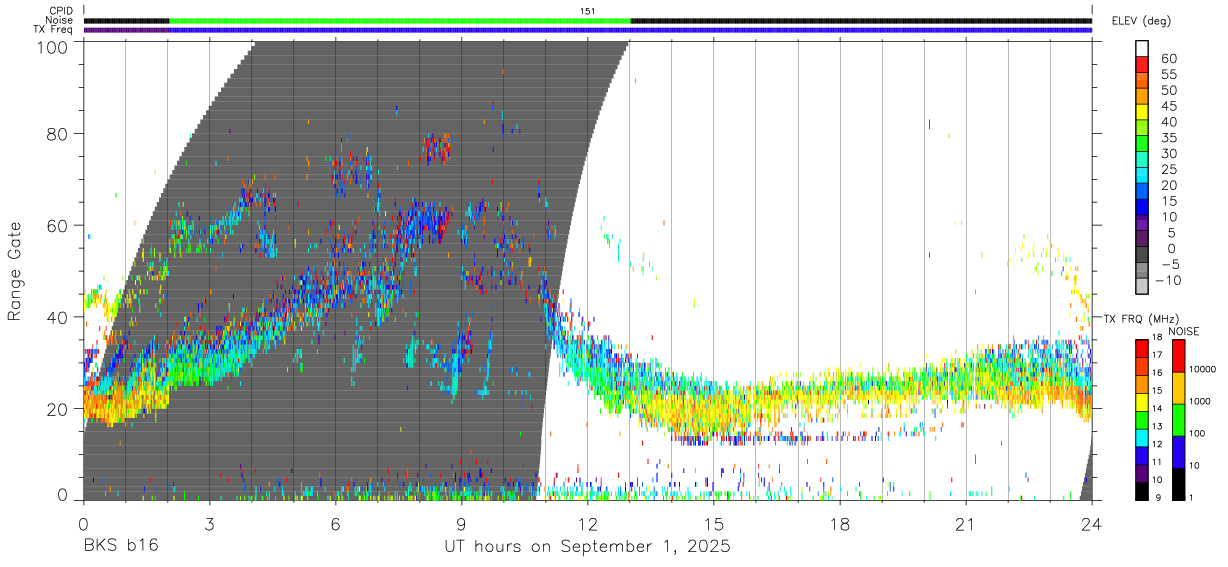Click the x-axis tick label 3
1228x567 pixels.
pyautogui.click(x=209, y=523)
